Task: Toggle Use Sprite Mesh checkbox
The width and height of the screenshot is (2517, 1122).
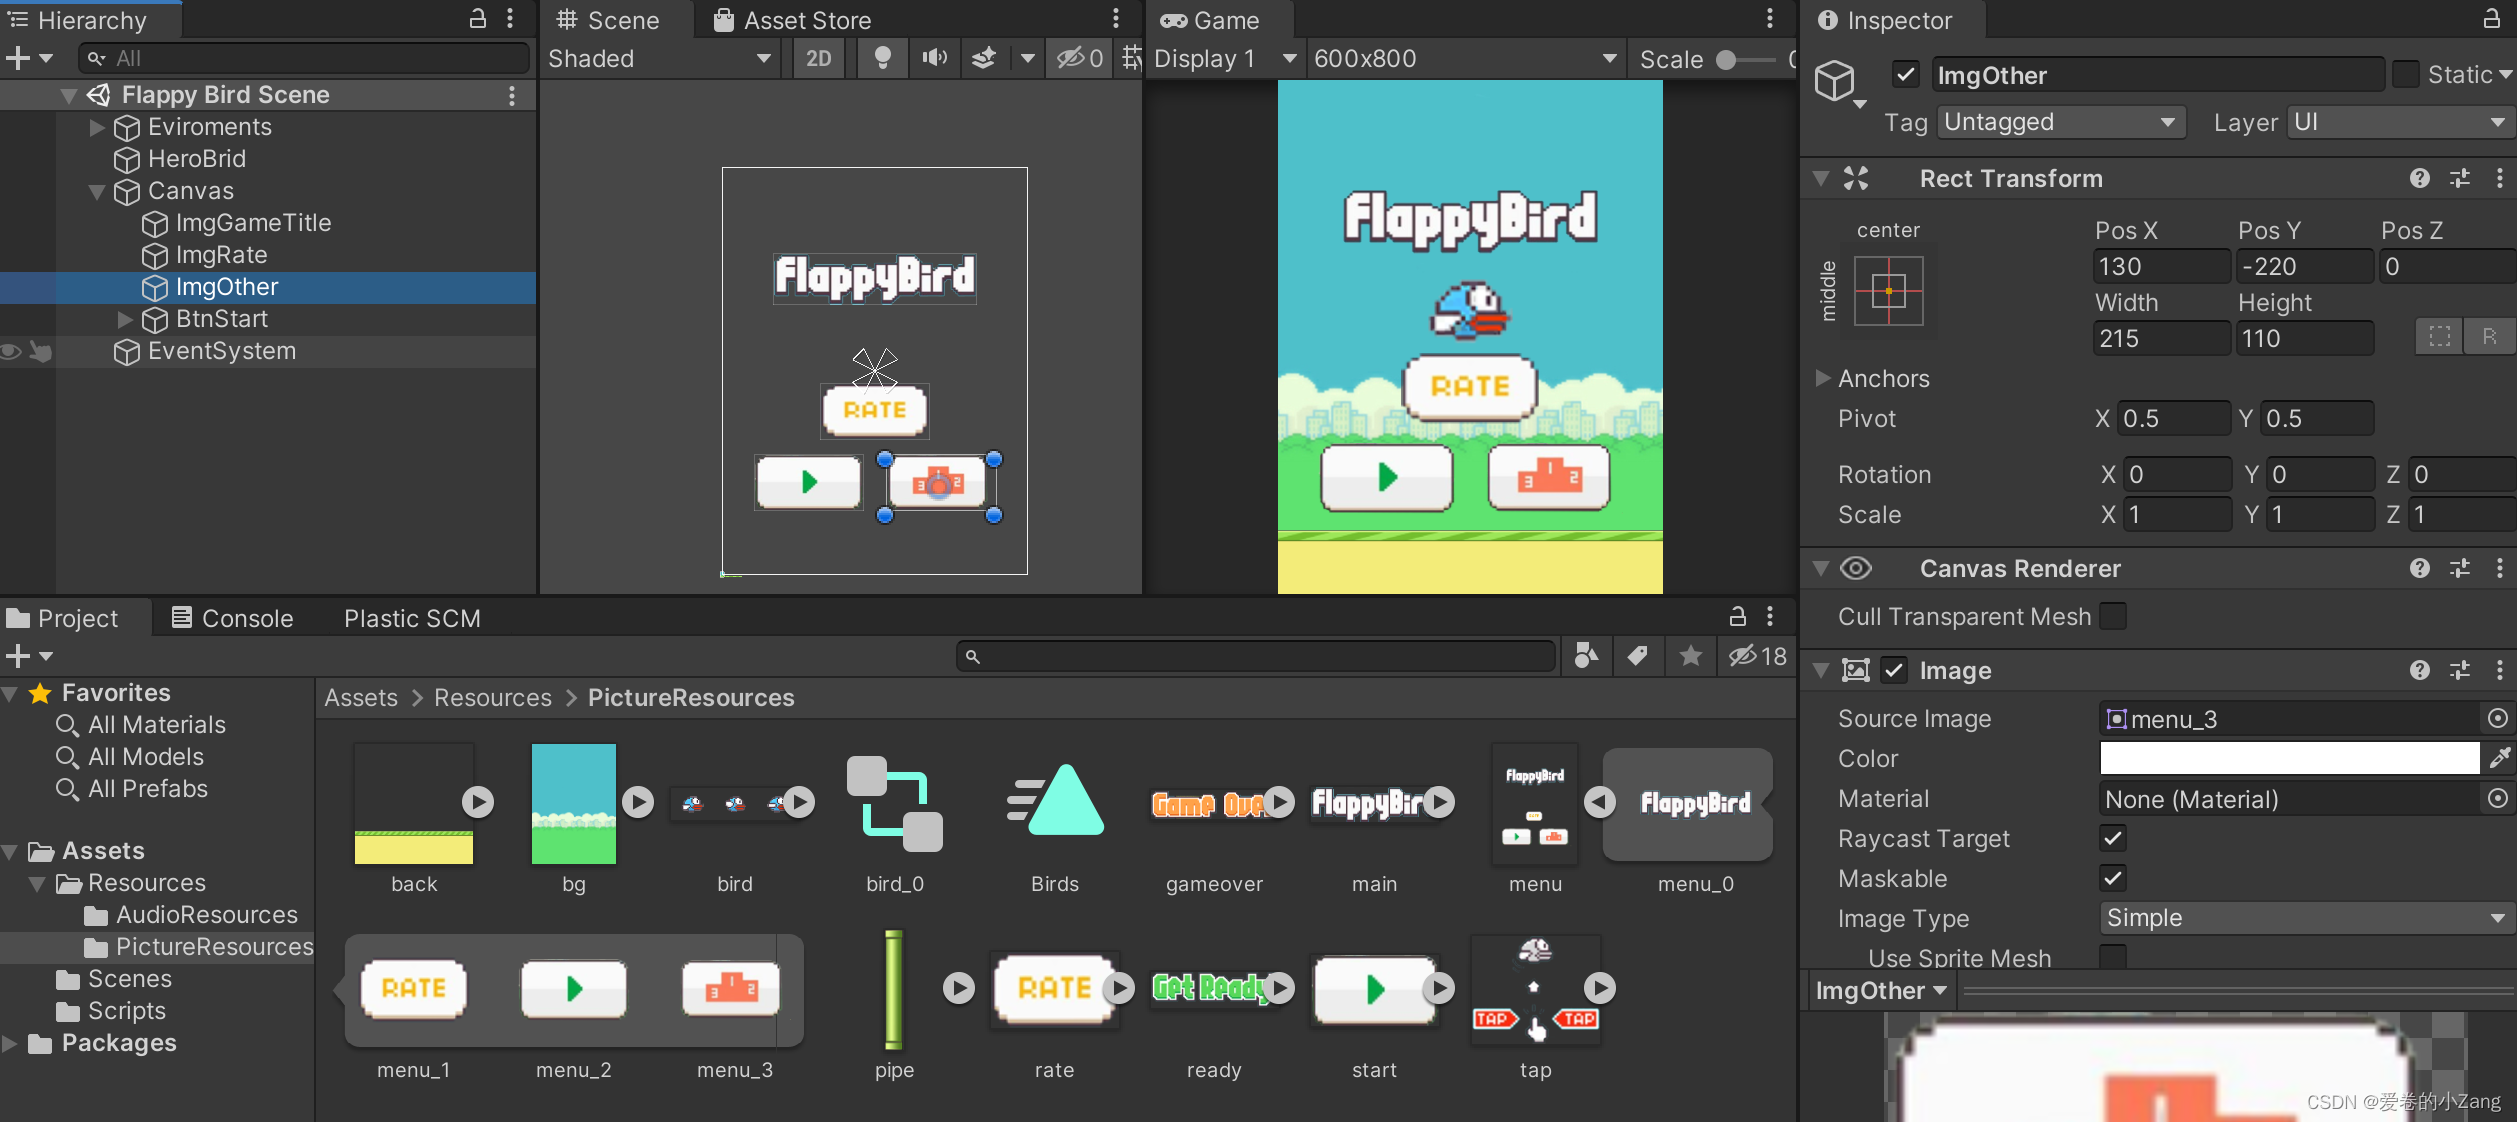Action: 2113,957
